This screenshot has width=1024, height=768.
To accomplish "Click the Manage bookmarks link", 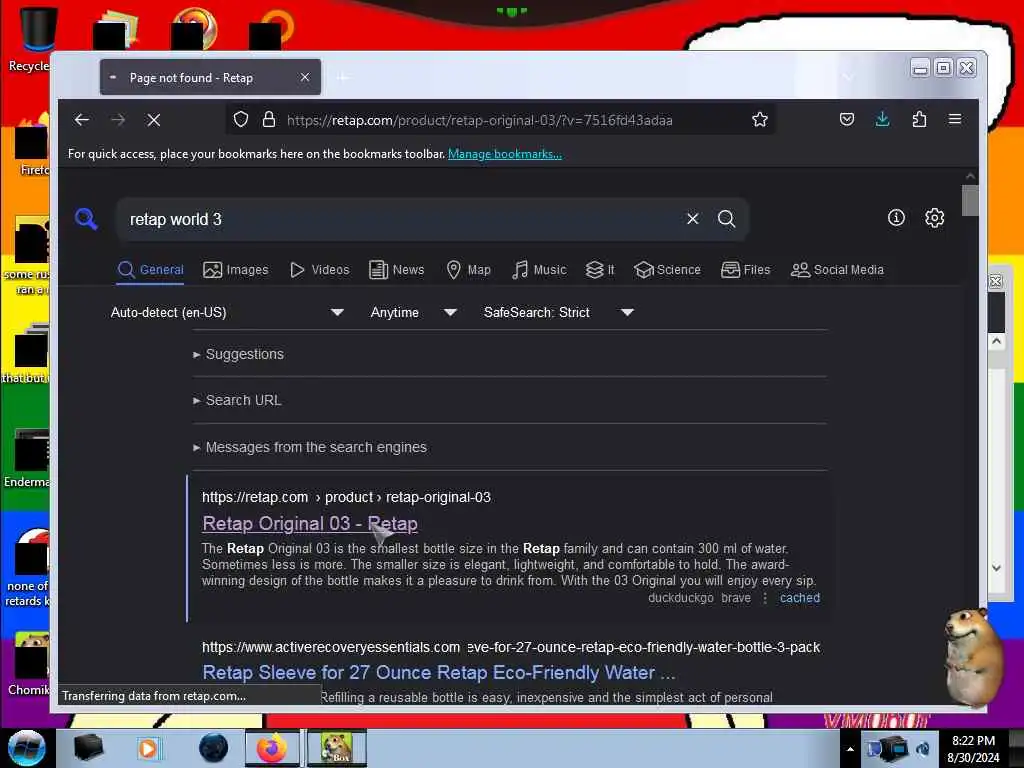I will click(505, 154).
